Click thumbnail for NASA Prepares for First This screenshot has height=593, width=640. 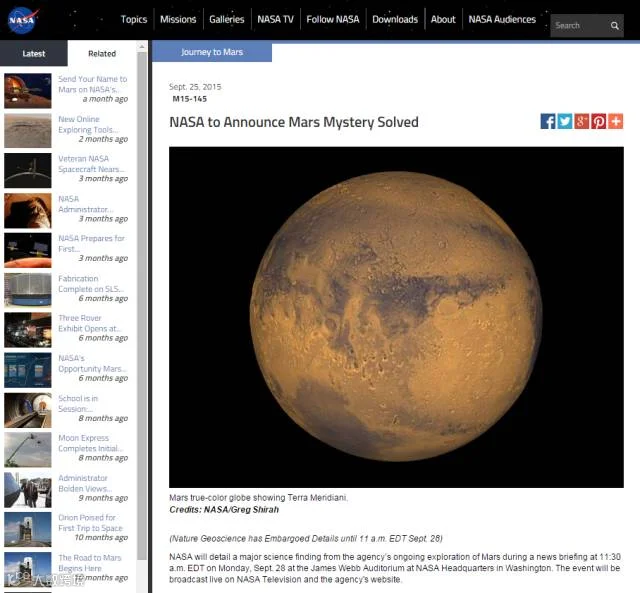point(28,250)
